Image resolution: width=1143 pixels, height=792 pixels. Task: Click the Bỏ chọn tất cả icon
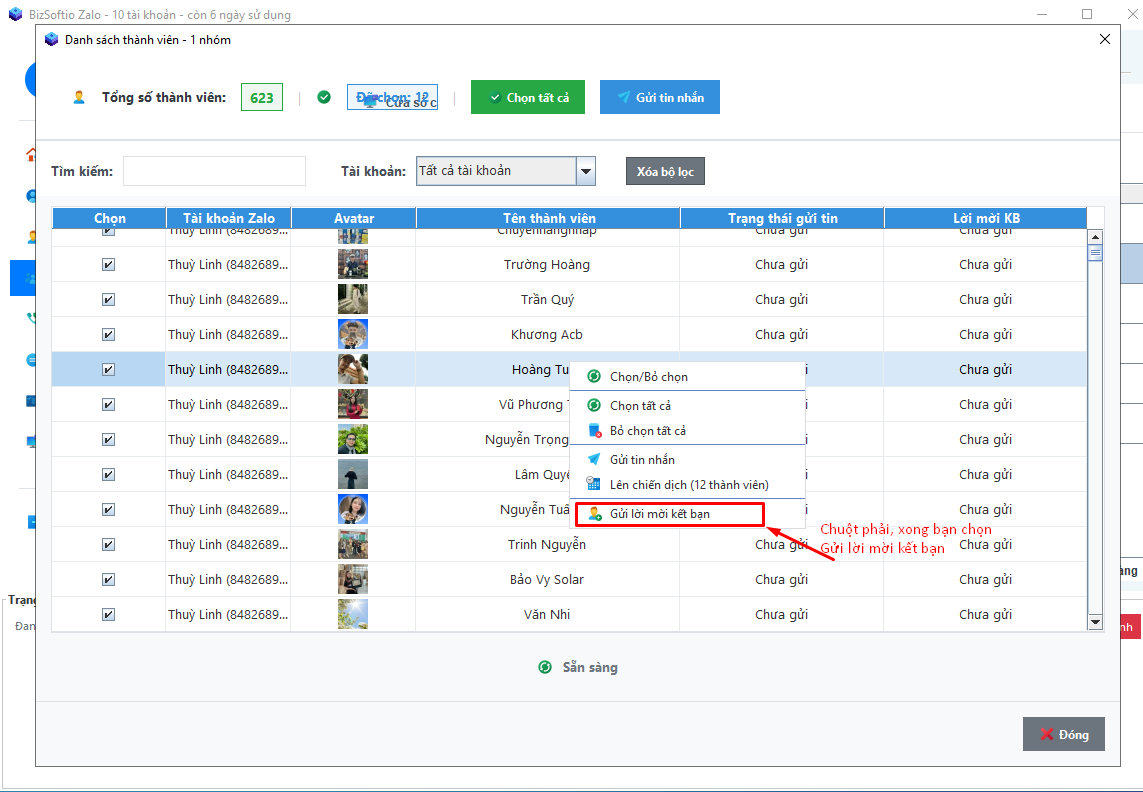pos(594,431)
